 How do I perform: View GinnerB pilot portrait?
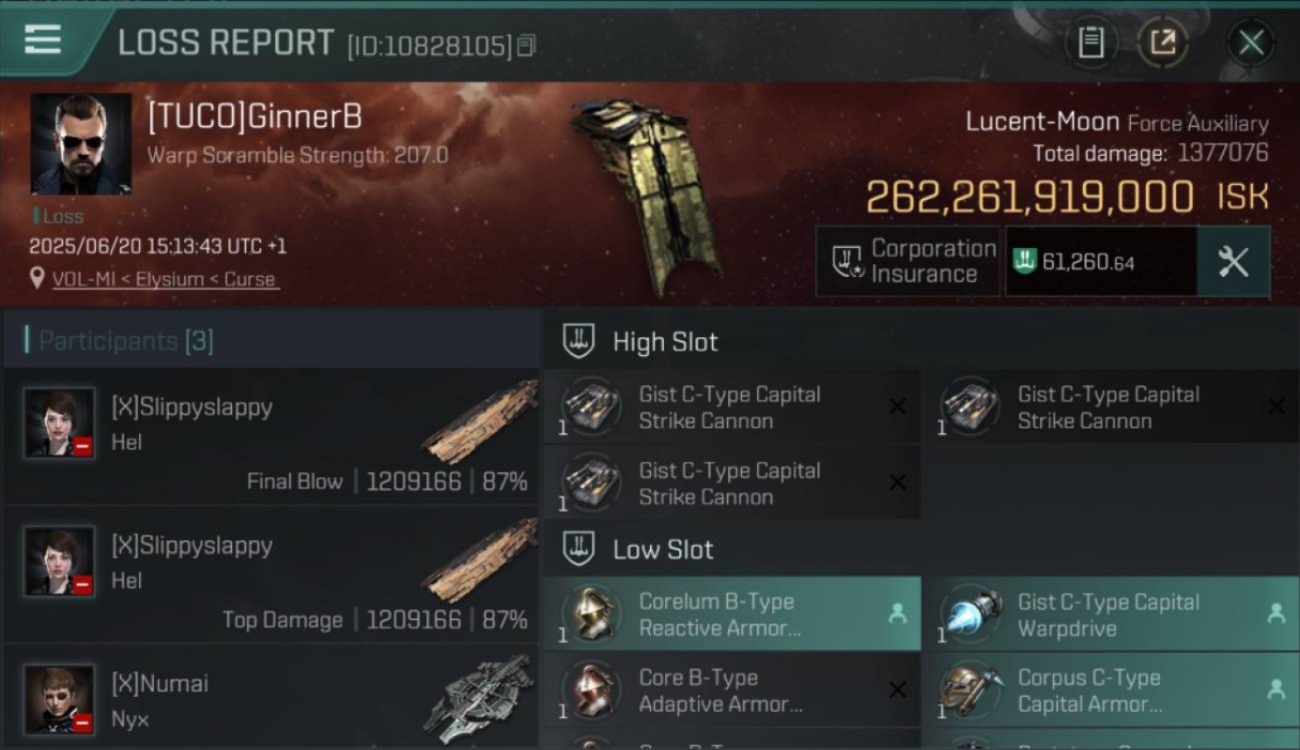click(x=81, y=144)
